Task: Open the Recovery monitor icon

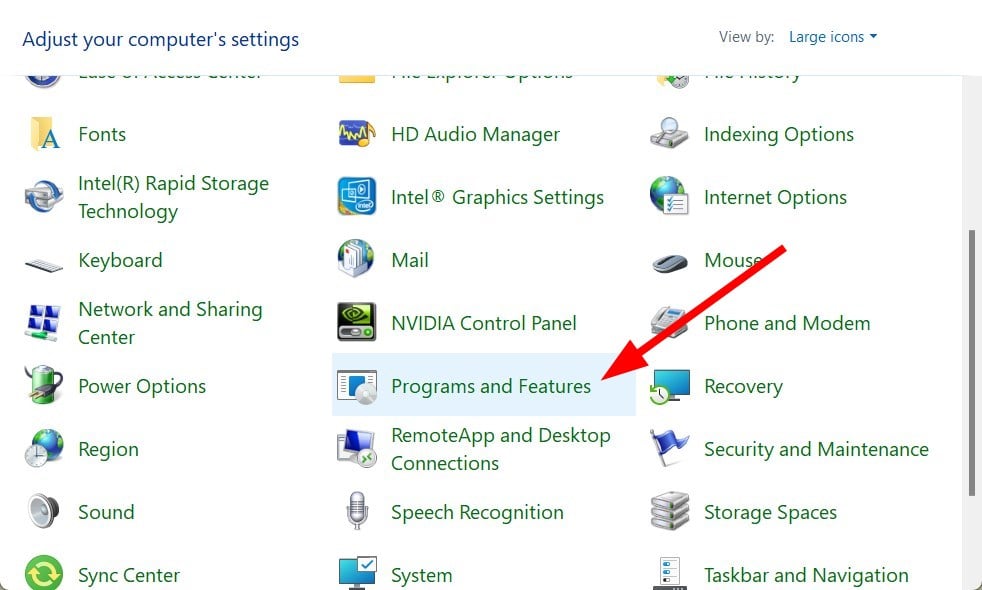Action: [669, 386]
